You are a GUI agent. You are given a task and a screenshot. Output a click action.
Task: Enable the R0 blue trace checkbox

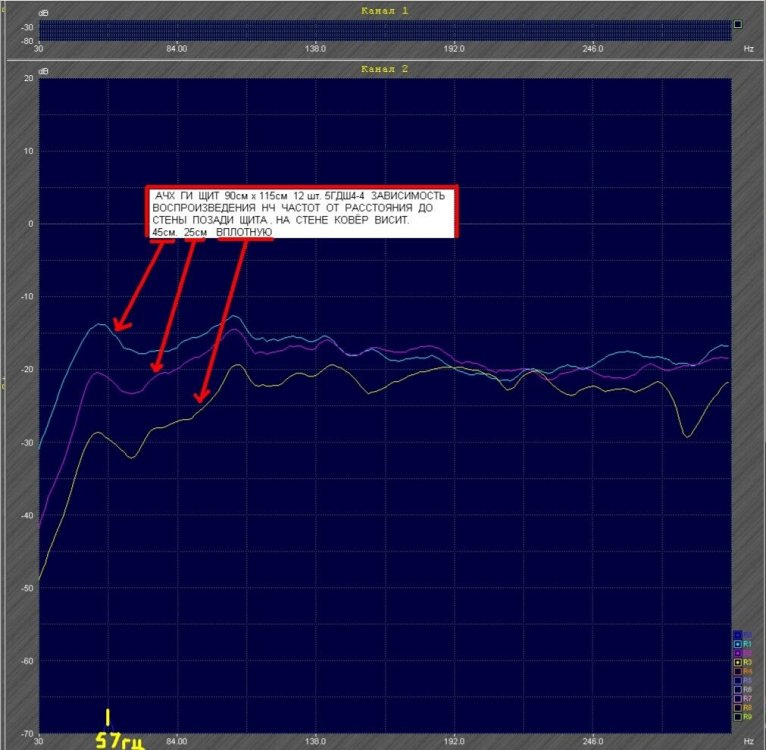(738, 635)
